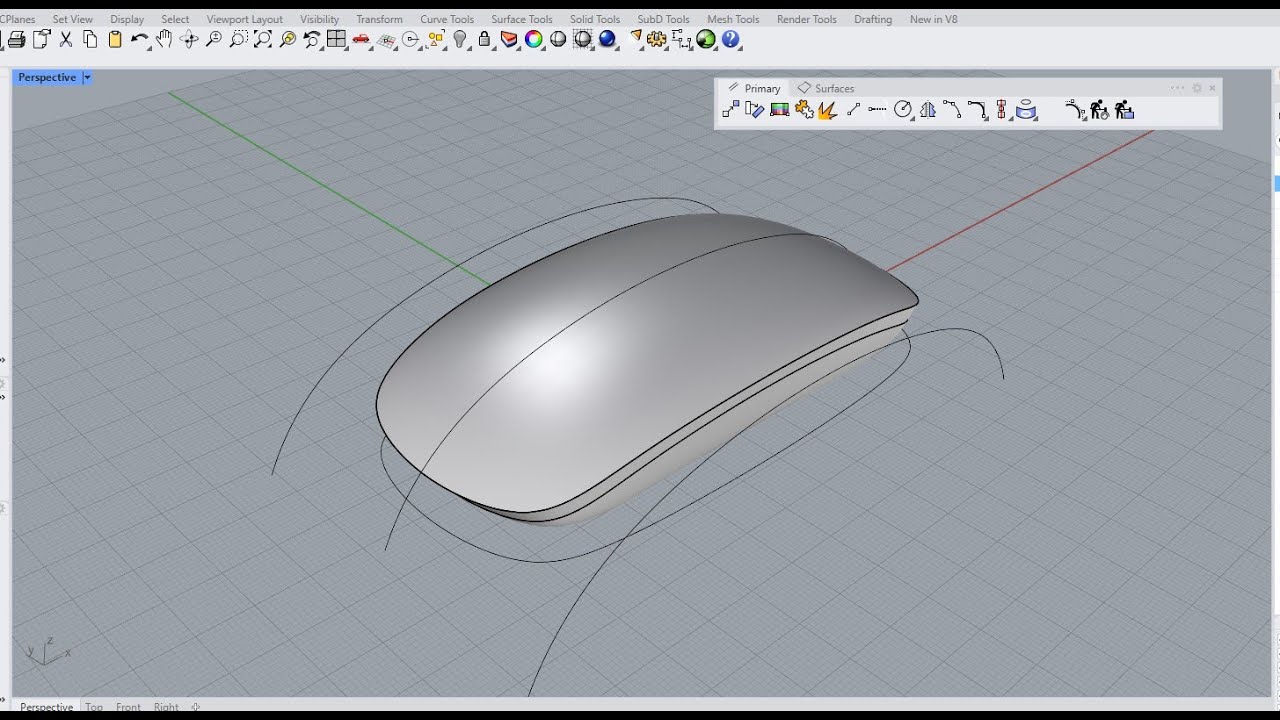This screenshot has width=1280, height=720.
Task: Click the four-viewport layout icon
Action: 337,40
